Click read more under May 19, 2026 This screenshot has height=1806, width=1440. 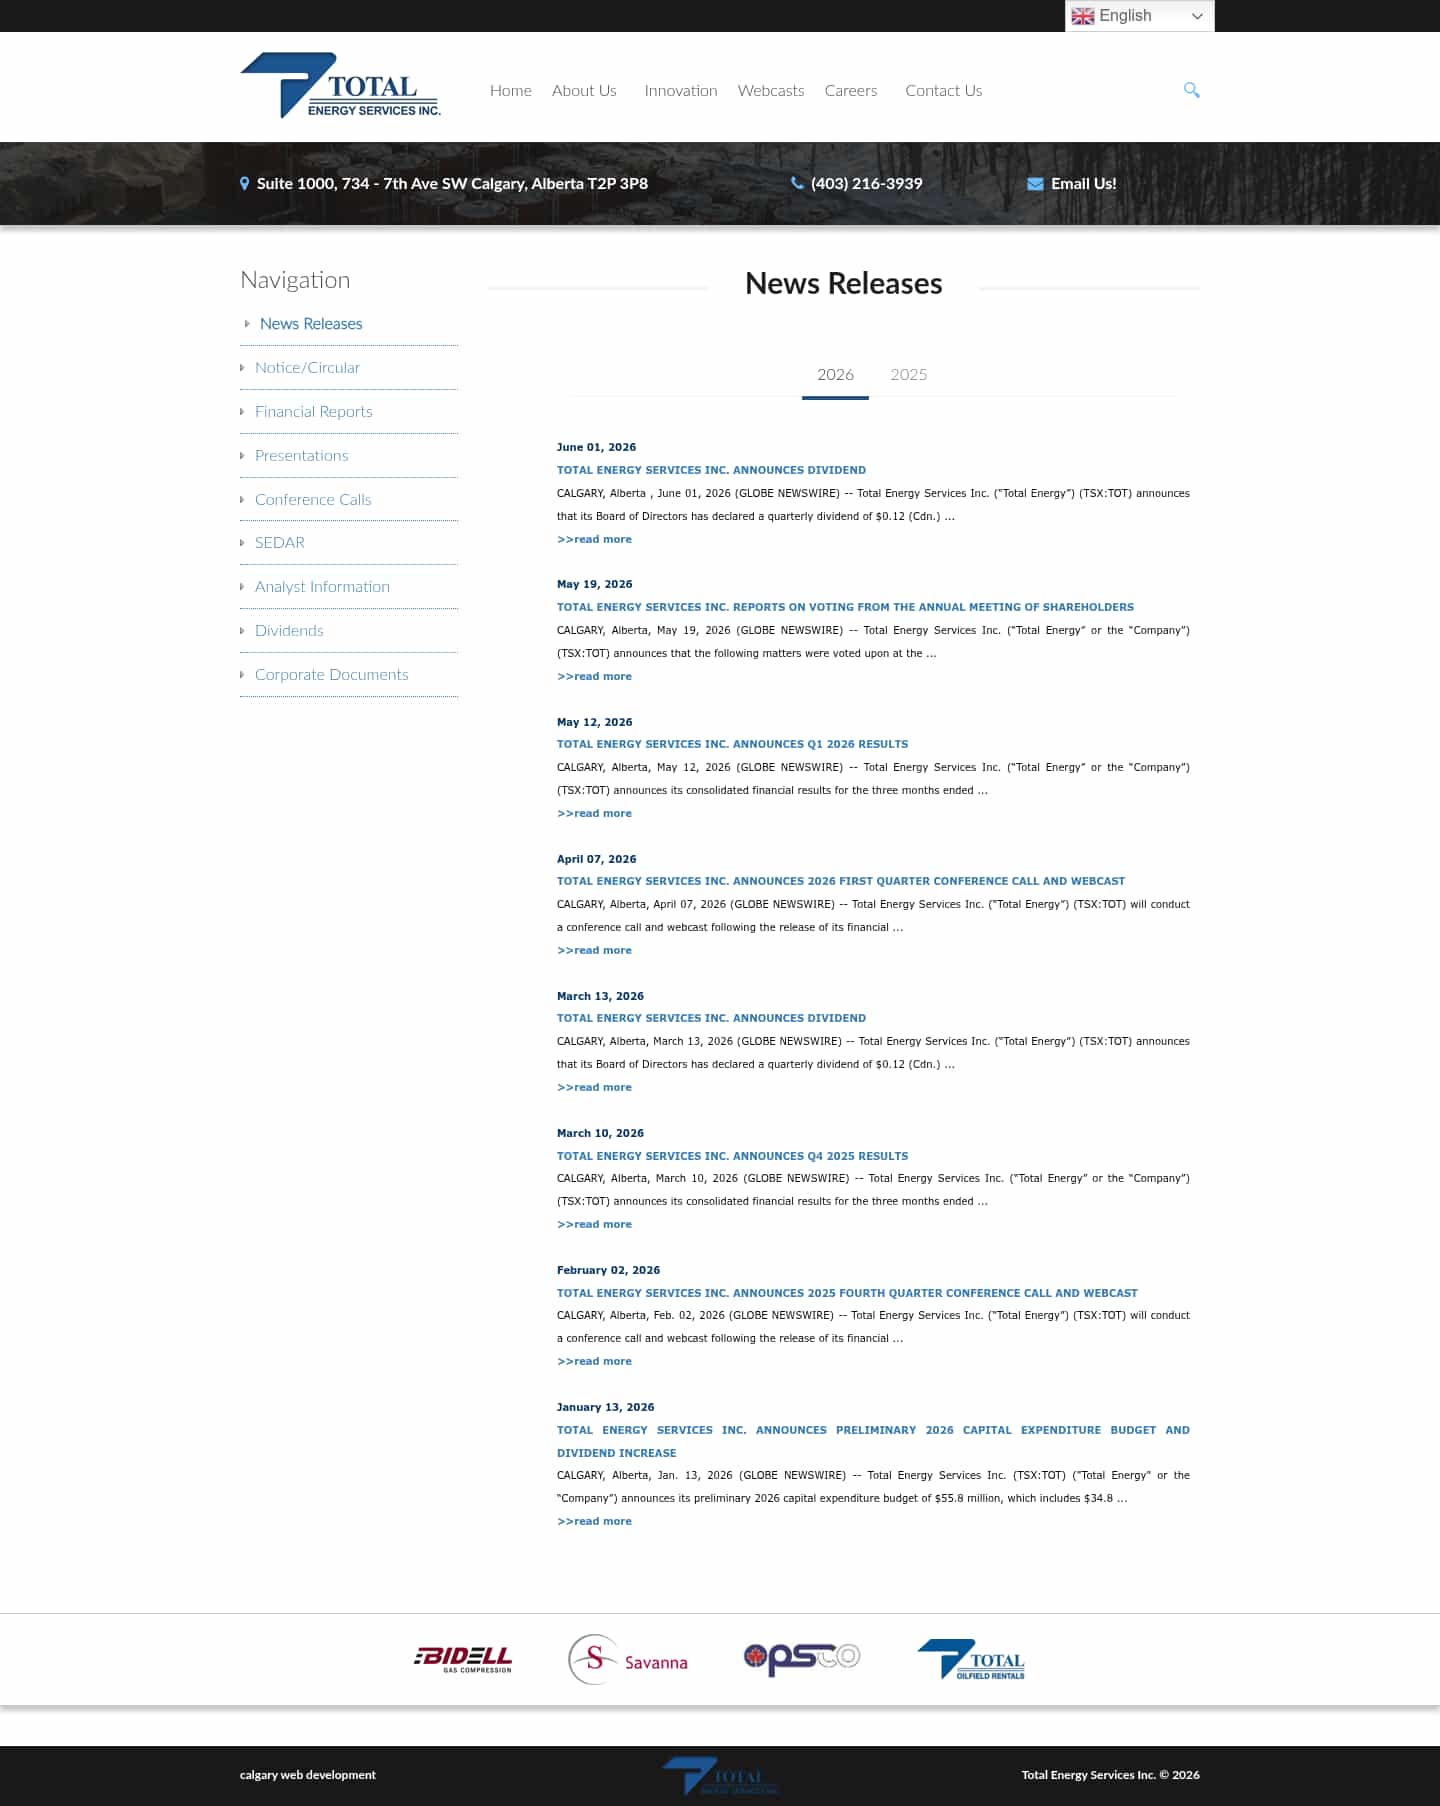(594, 676)
